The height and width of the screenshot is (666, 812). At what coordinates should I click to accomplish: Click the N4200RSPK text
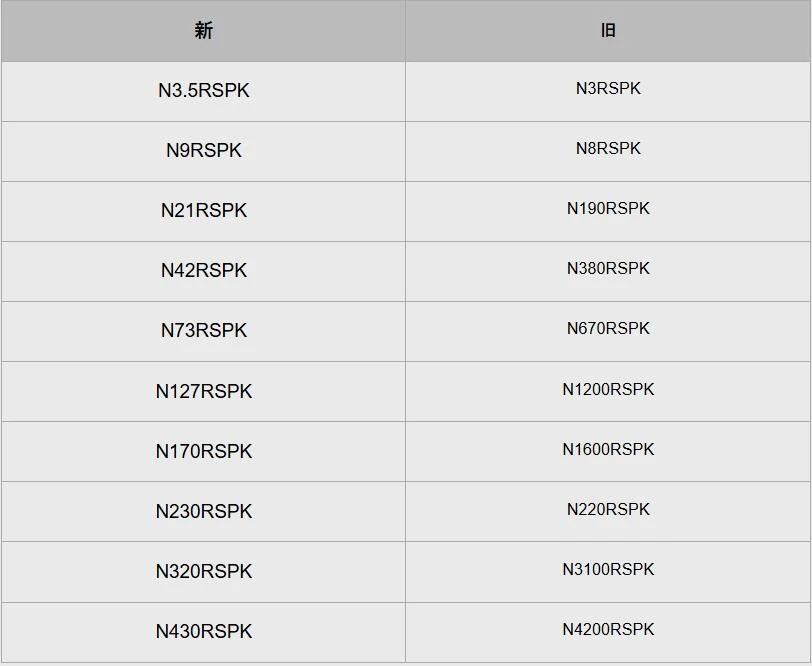pos(608,629)
